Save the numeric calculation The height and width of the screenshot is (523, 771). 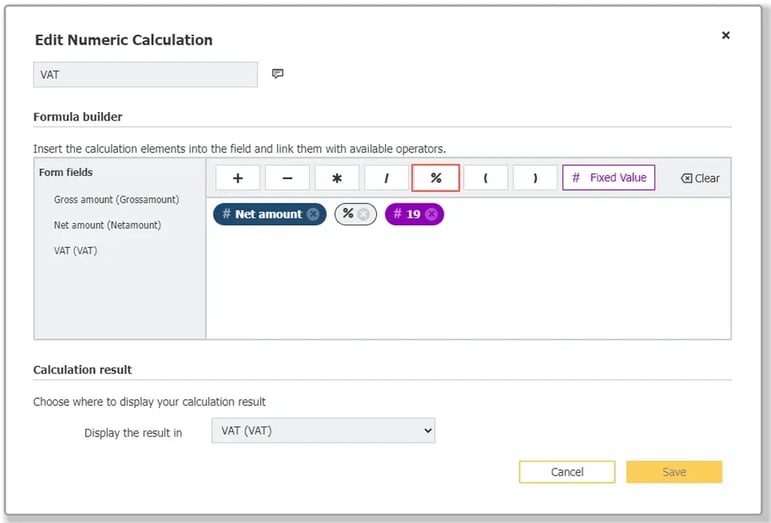click(x=674, y=472)
